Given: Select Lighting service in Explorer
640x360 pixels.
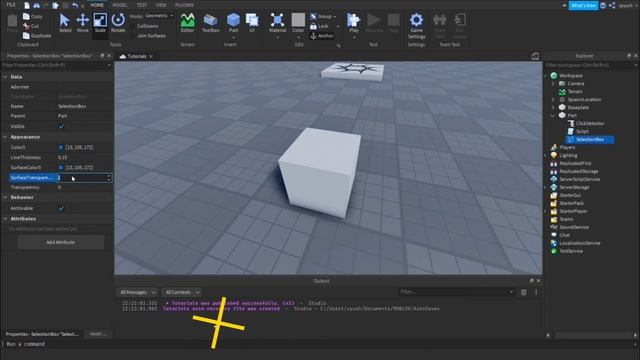Looking at the screenshot, I should pyautogui.click(x=568, y=156).
